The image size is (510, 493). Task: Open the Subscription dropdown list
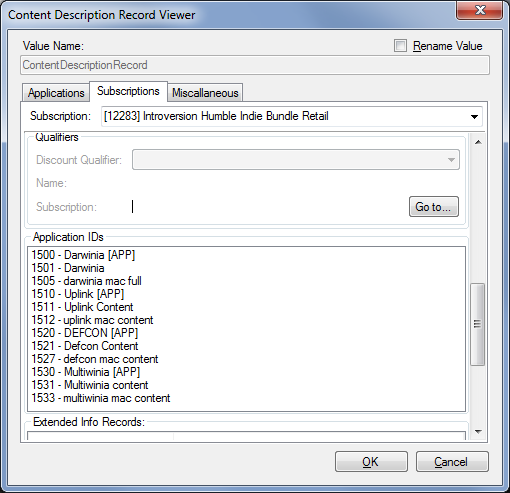(474, 117)
